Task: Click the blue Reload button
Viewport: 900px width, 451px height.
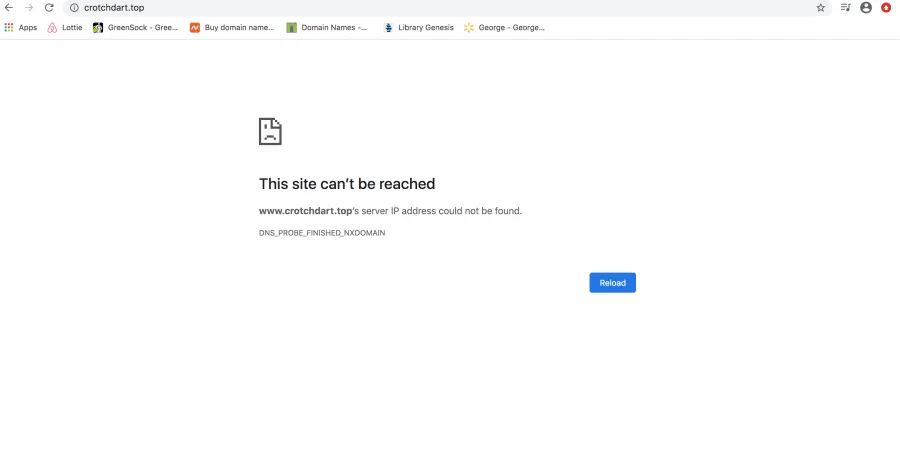Action: [612, 282]
